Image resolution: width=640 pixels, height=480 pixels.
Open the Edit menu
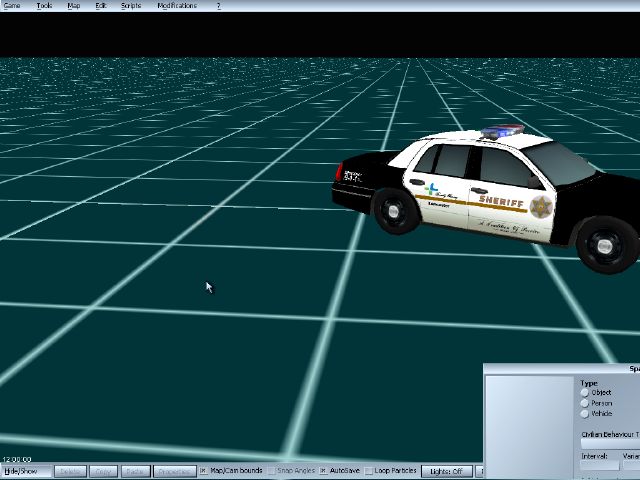click(x=101, y=6)
